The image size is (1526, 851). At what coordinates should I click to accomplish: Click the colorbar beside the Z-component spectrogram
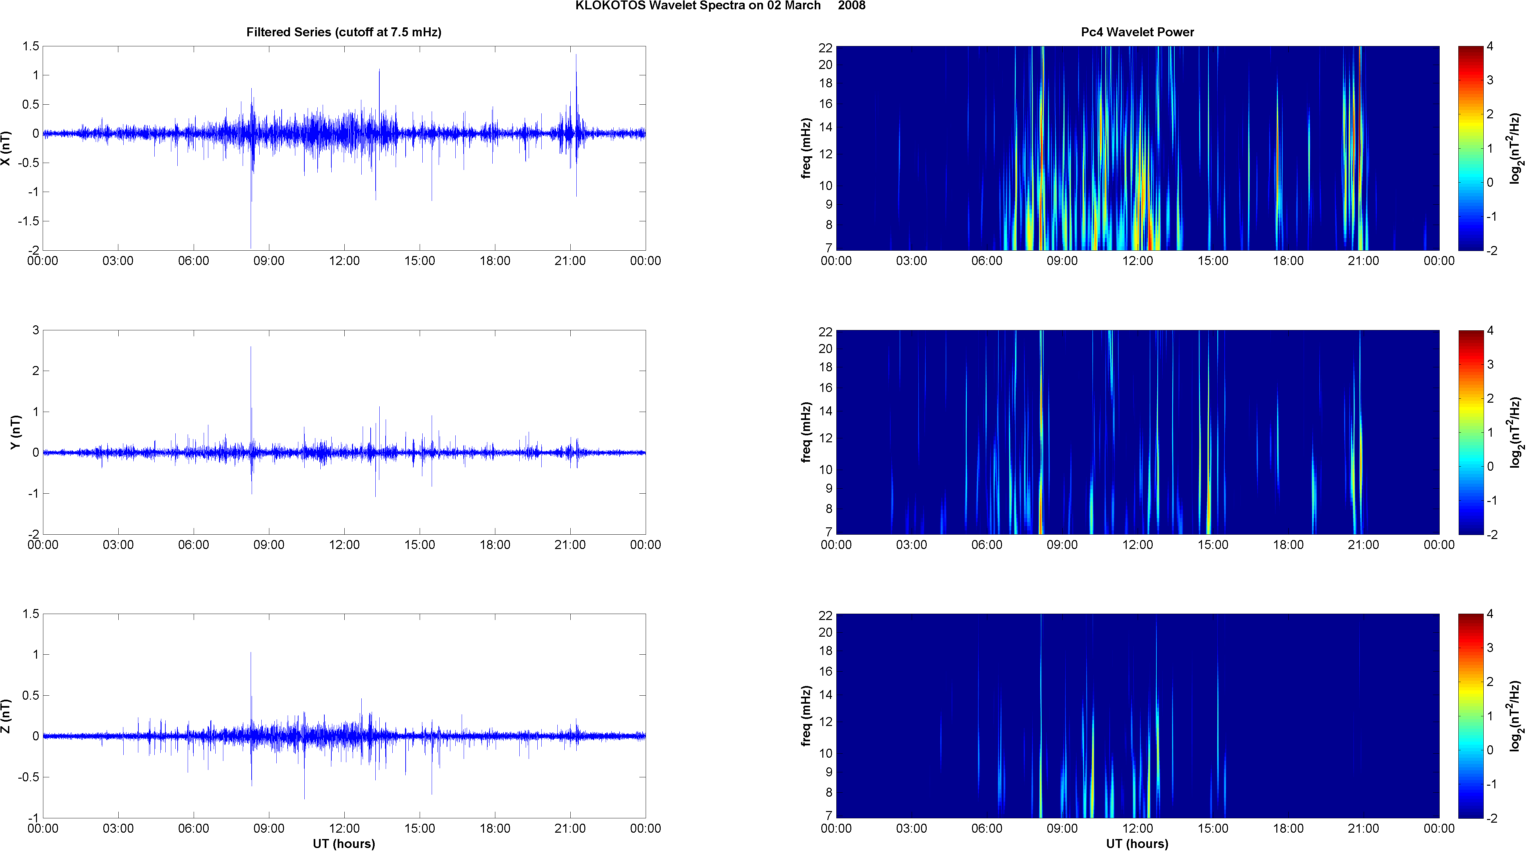[x=1470, y=716]
